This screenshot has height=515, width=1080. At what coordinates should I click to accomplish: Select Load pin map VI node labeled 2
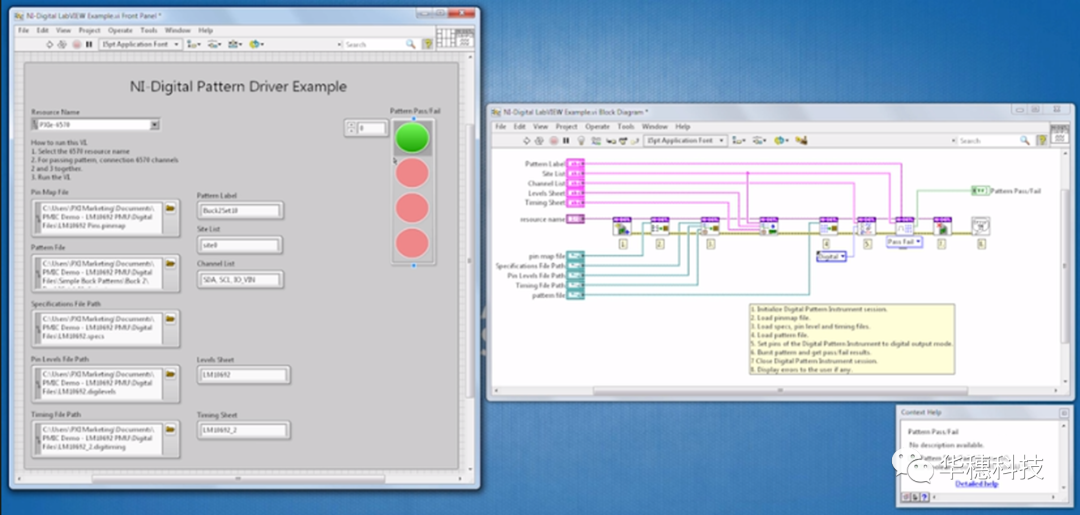[660, 227]
